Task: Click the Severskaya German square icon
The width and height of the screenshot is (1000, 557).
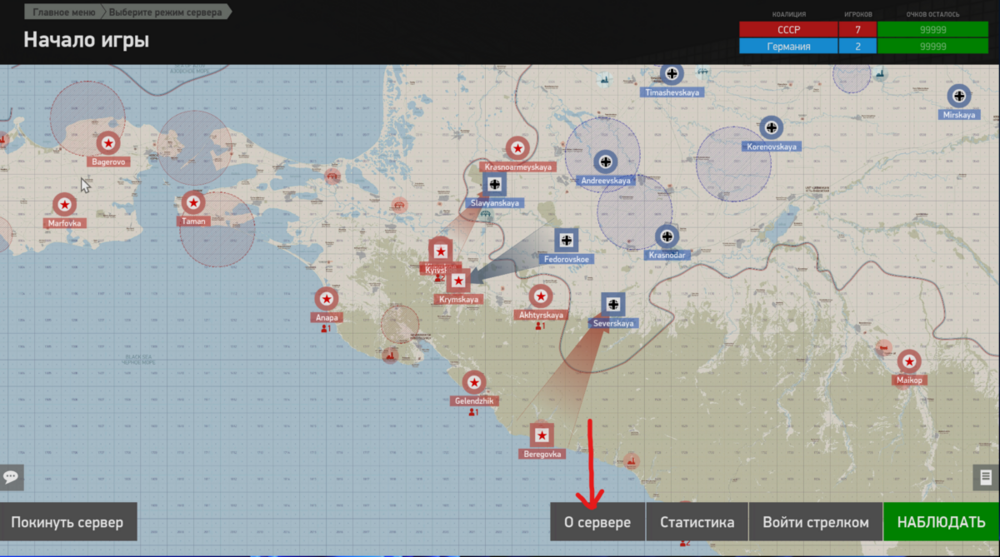Action: 613,305
